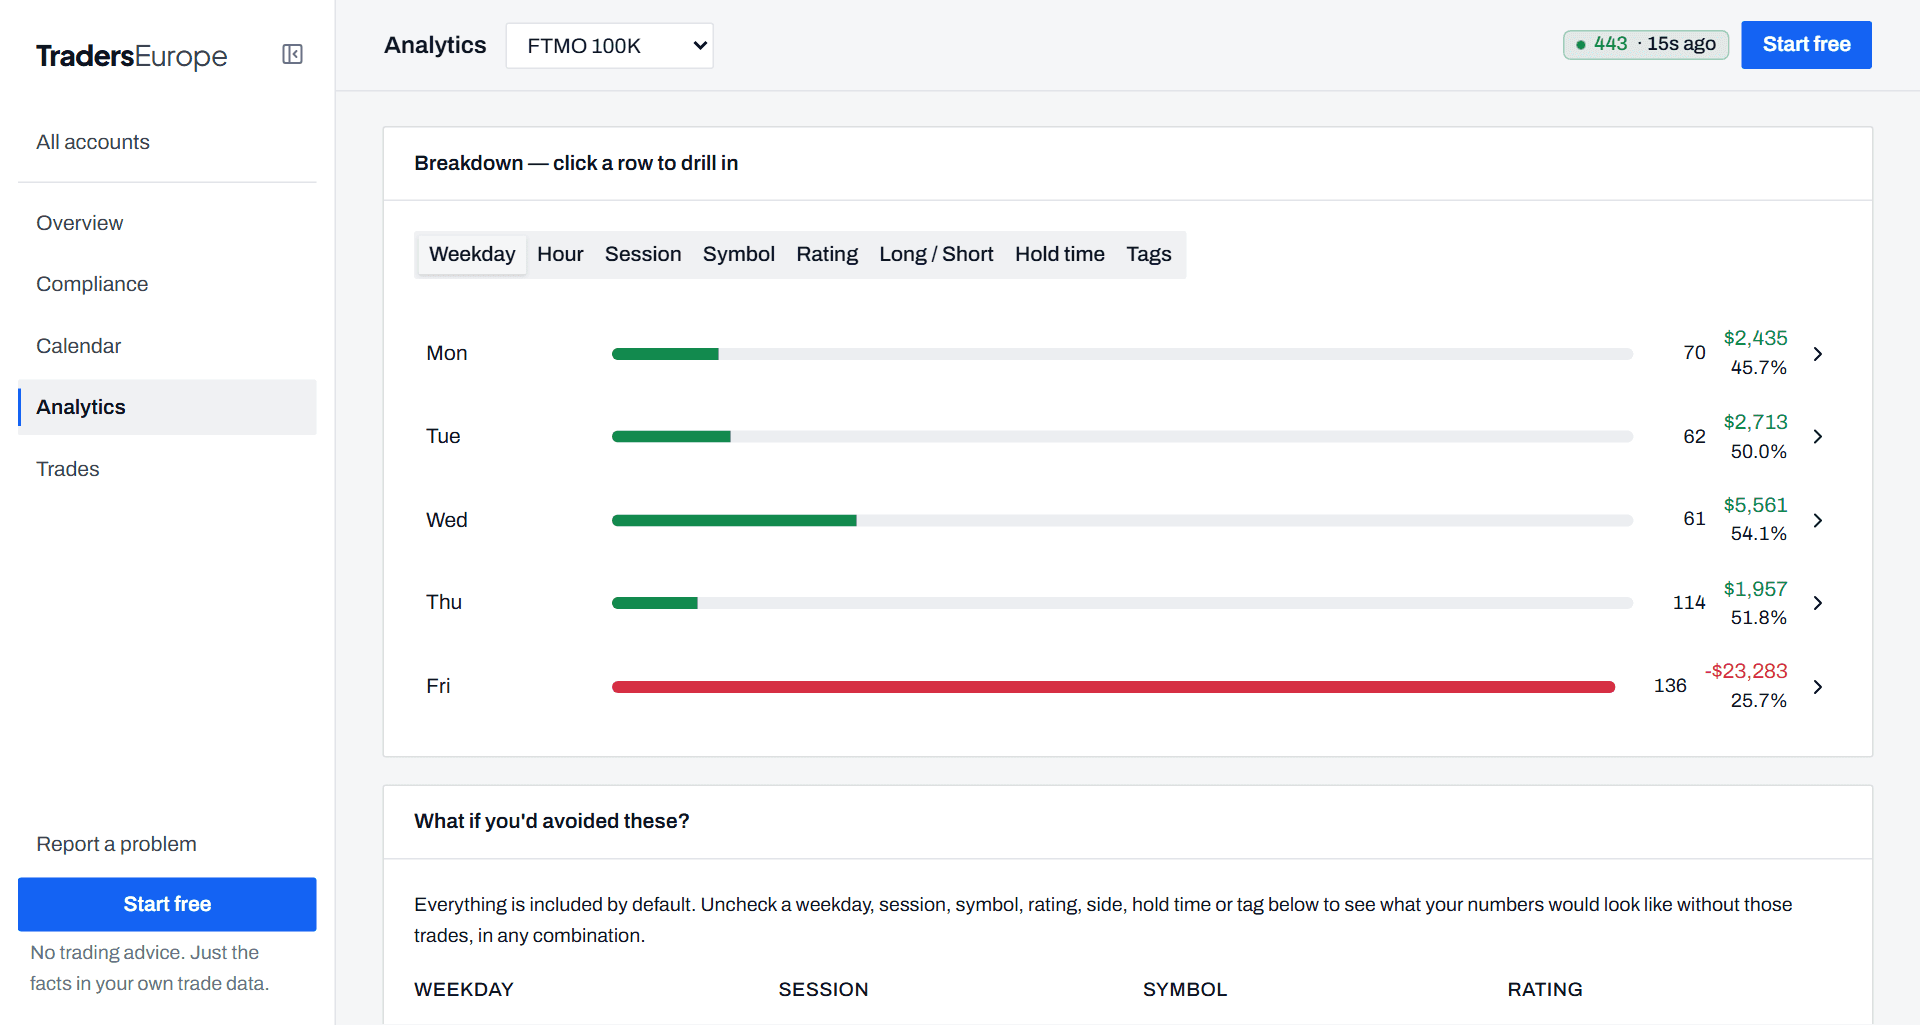Viewport: 1920px width, 1025px height.
Task: Click the Thu row label
Action: [444, 602]
